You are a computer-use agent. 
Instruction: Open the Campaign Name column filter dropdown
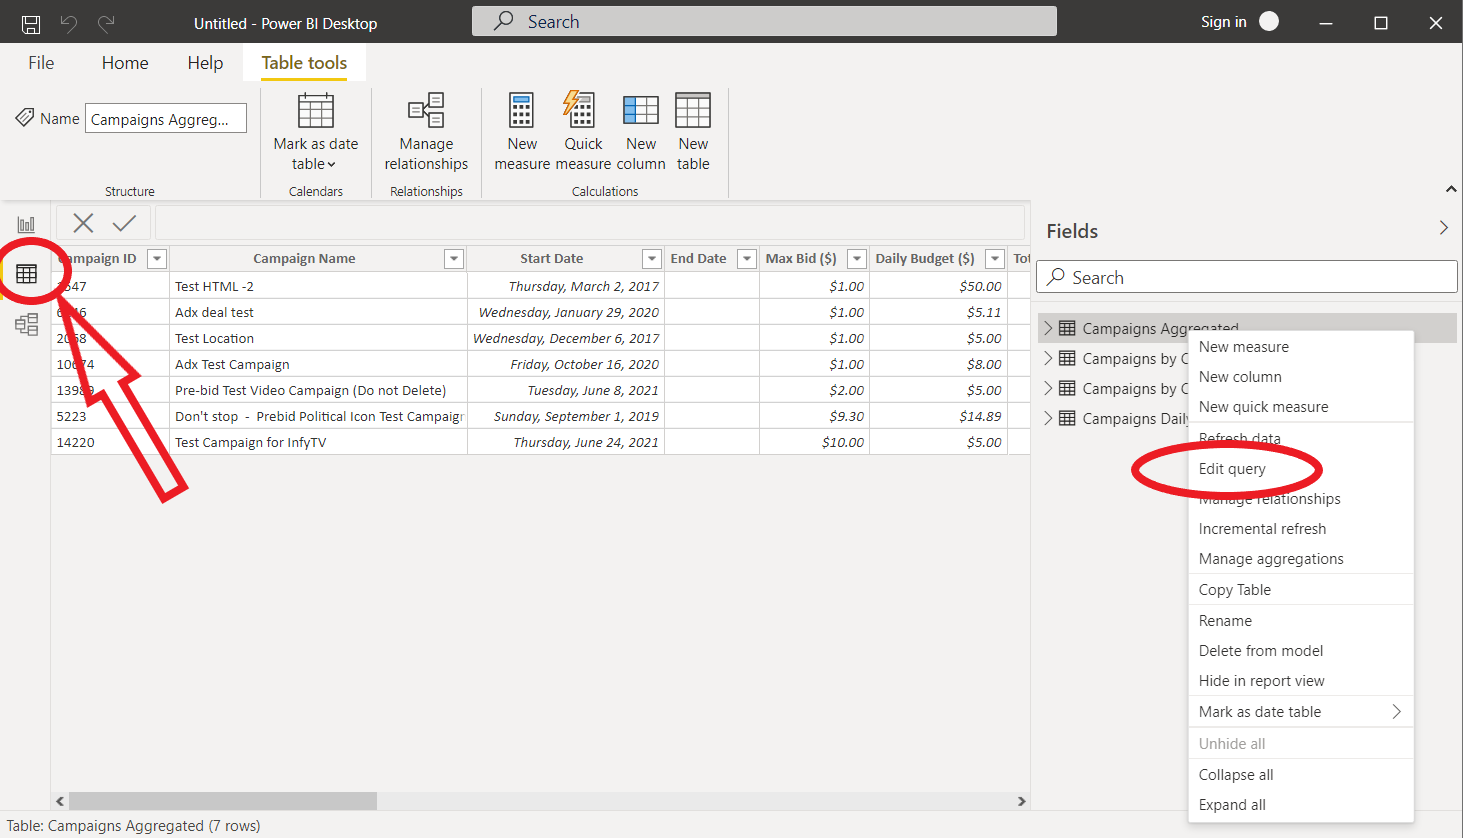(x=454, y=259)
